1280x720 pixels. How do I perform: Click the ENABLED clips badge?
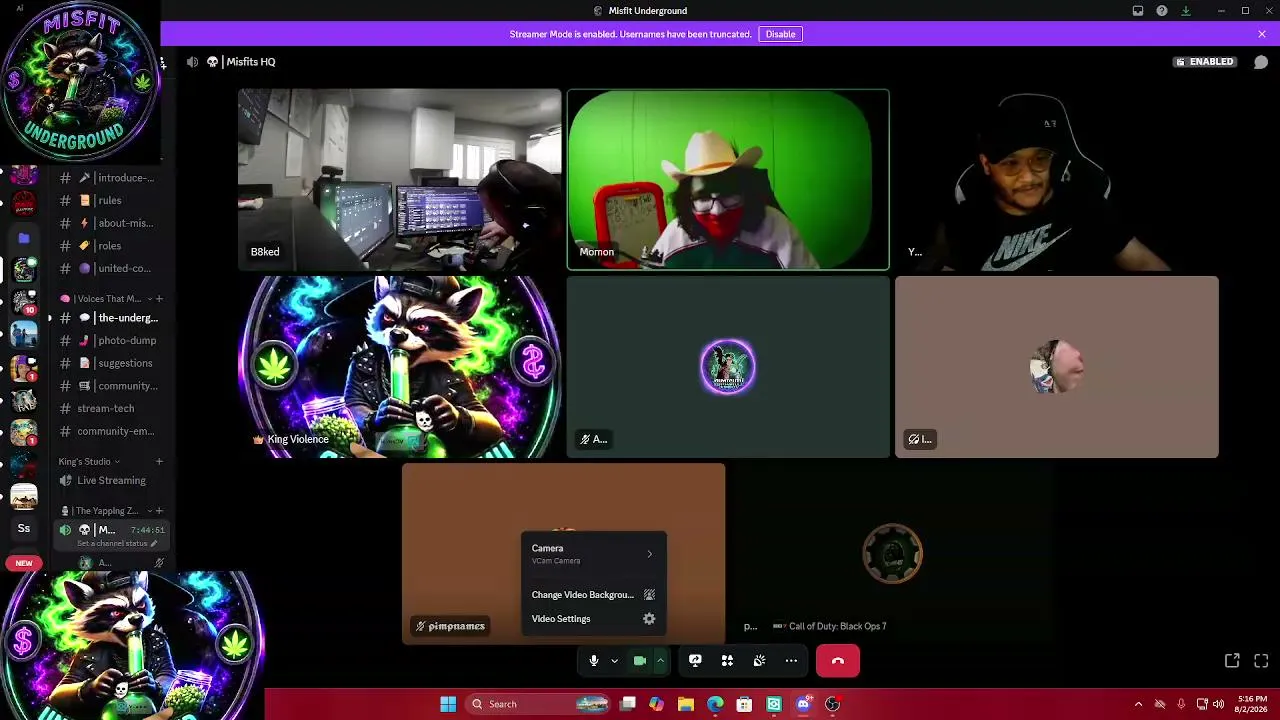pos(1205,62)
